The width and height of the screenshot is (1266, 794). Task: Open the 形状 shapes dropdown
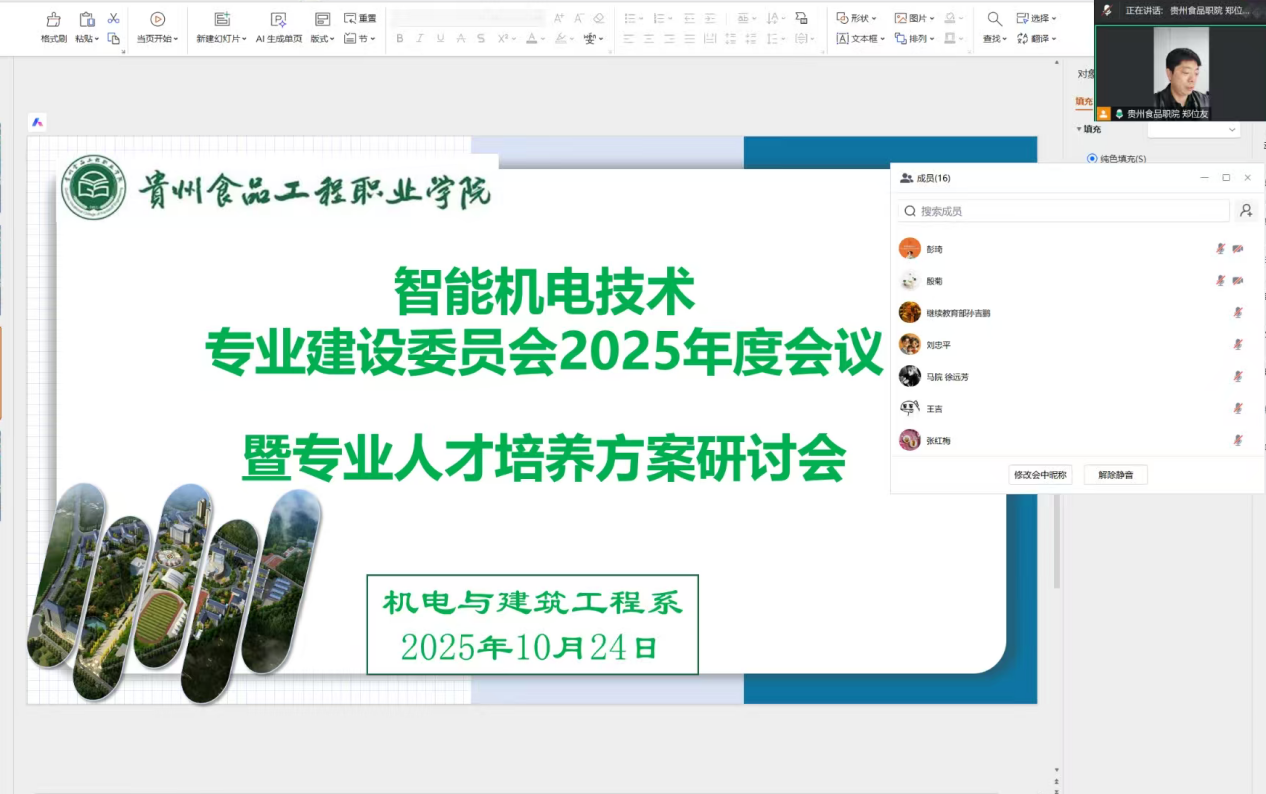click(x=857, y=18)
